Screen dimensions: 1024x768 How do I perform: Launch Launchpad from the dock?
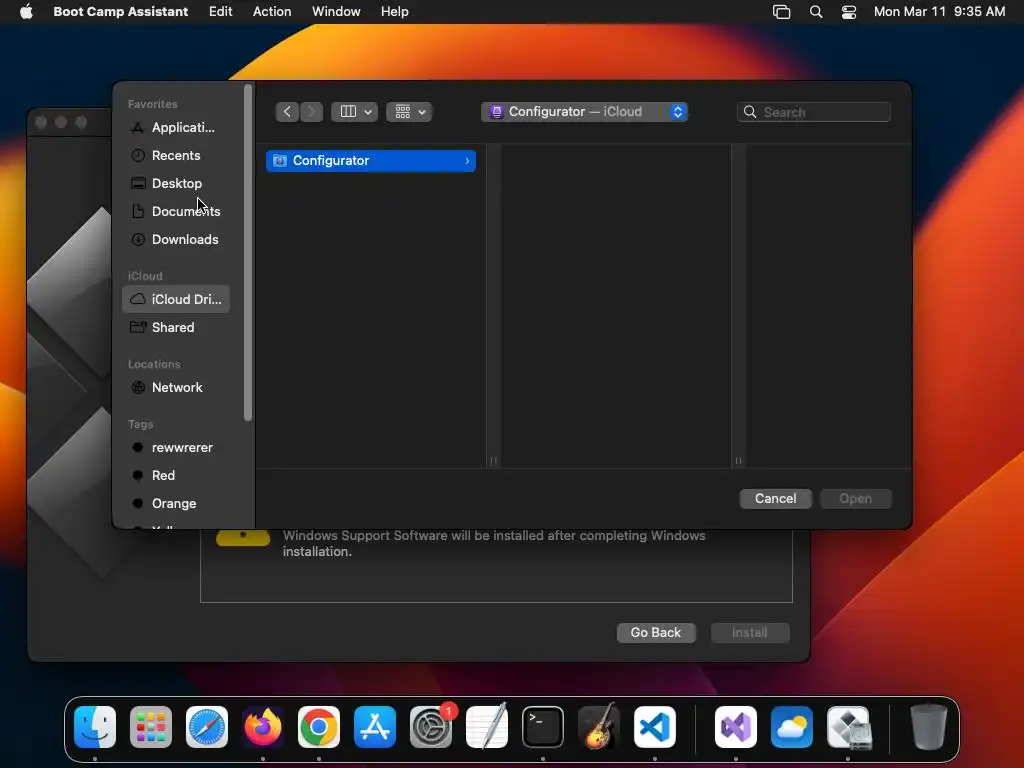pyautogui.click(x=151, y=727)
